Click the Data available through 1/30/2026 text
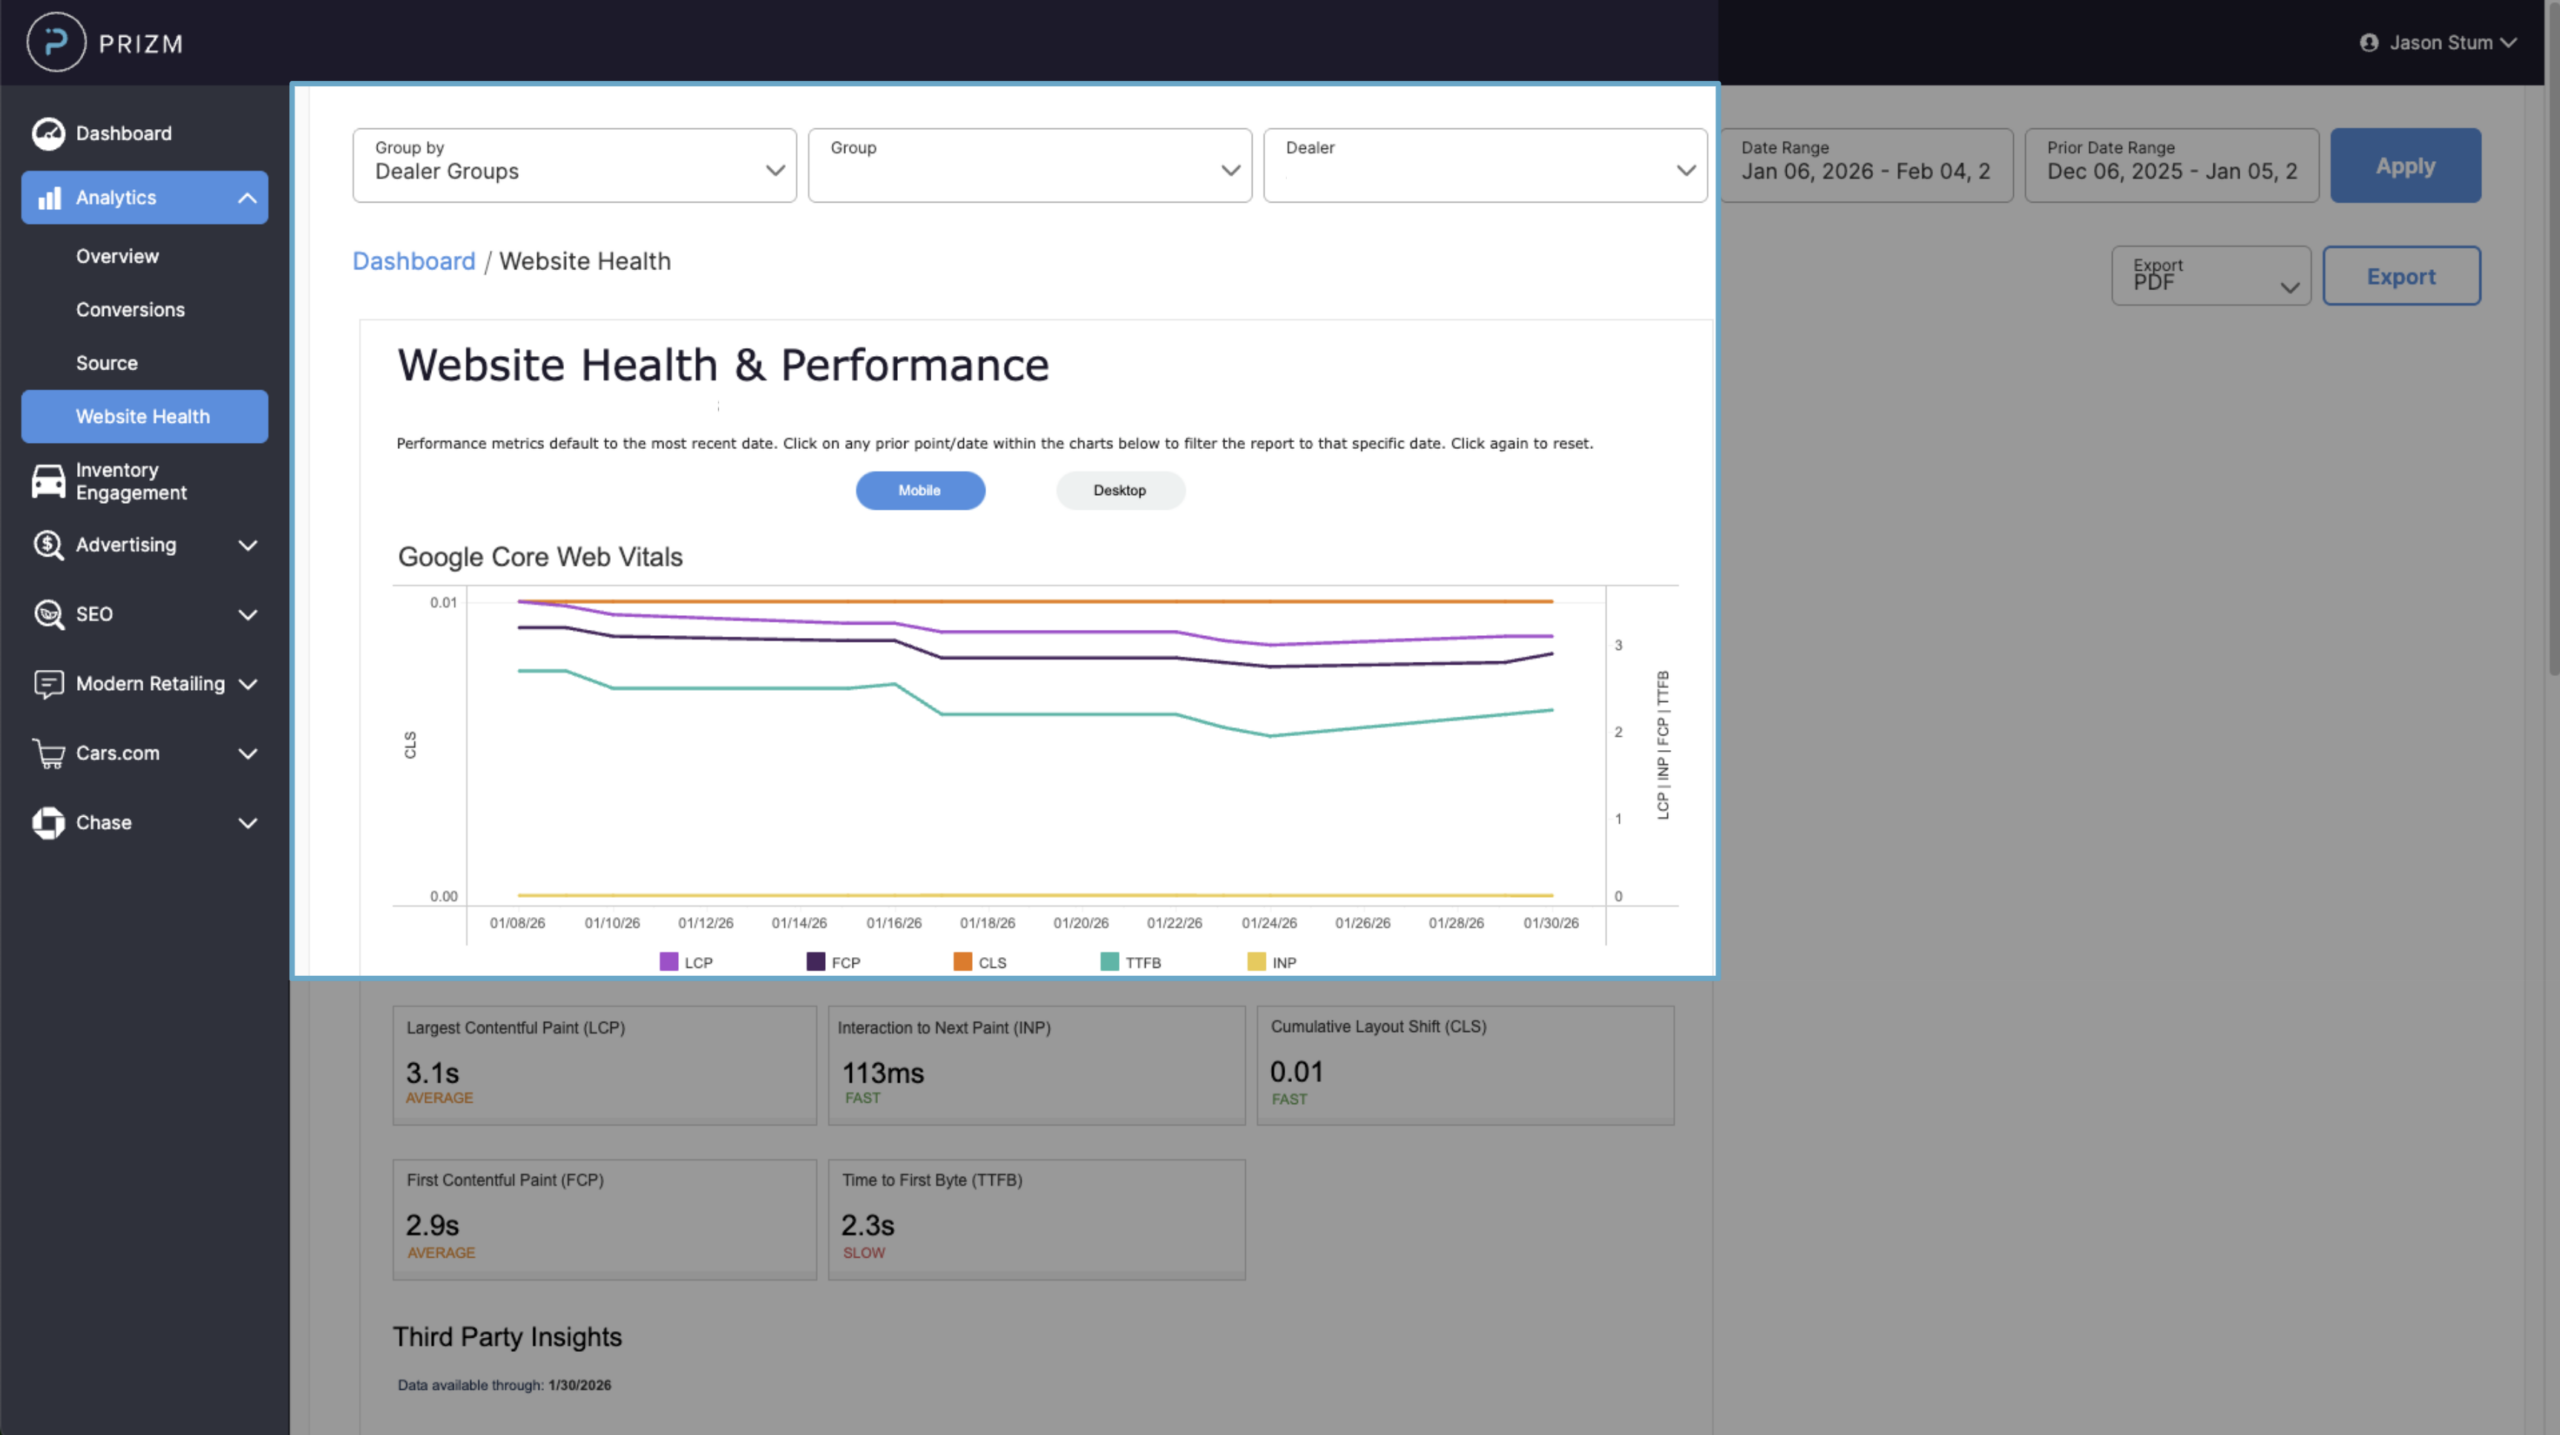Screen dimensions: 2560x1435 coord(504,1385)
